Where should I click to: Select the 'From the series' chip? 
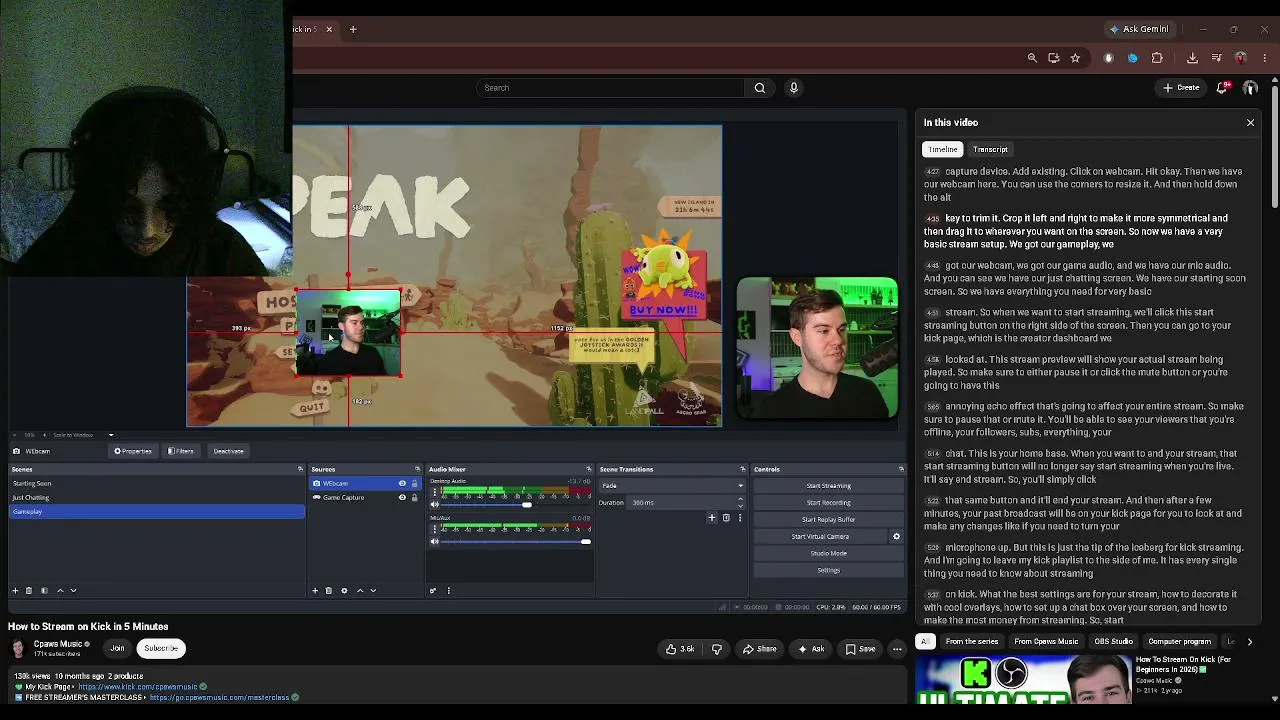tap(971, 642)
